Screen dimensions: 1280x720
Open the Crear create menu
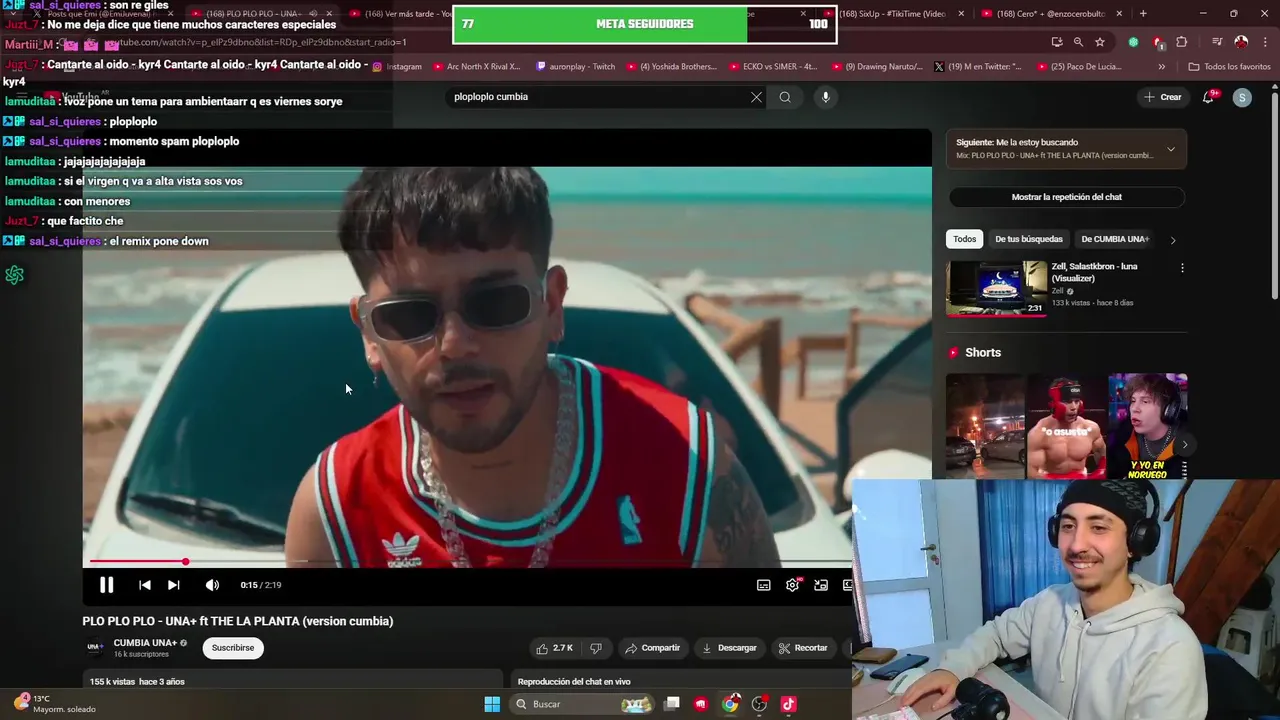click(x=1163, y=97)
